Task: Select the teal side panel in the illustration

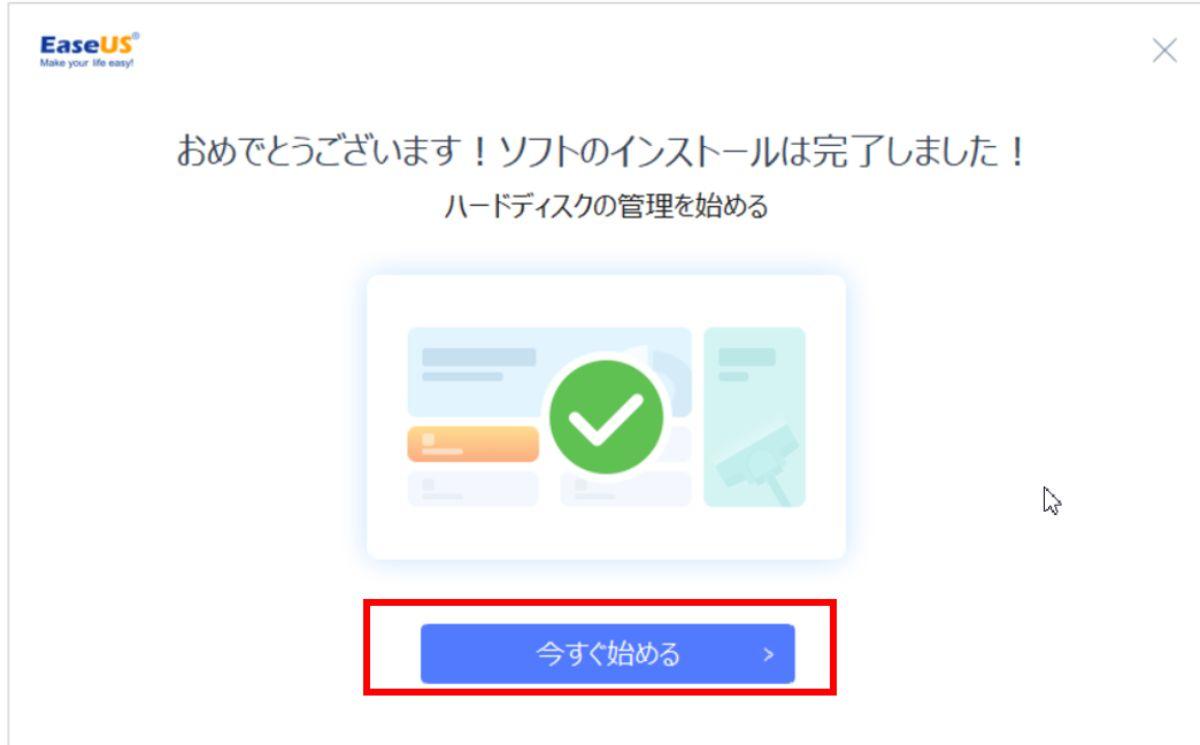Action: (754, 416)
